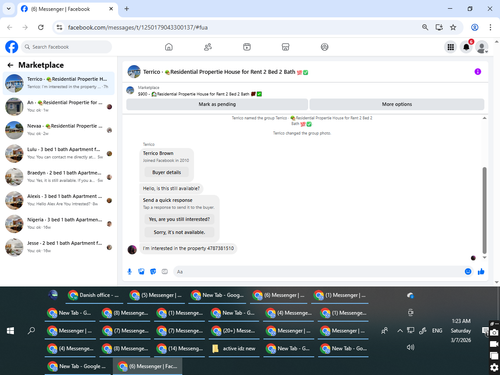Open the Marketplace storefront icon in navigation
This screenshot has width=500, height=375.
286,47
